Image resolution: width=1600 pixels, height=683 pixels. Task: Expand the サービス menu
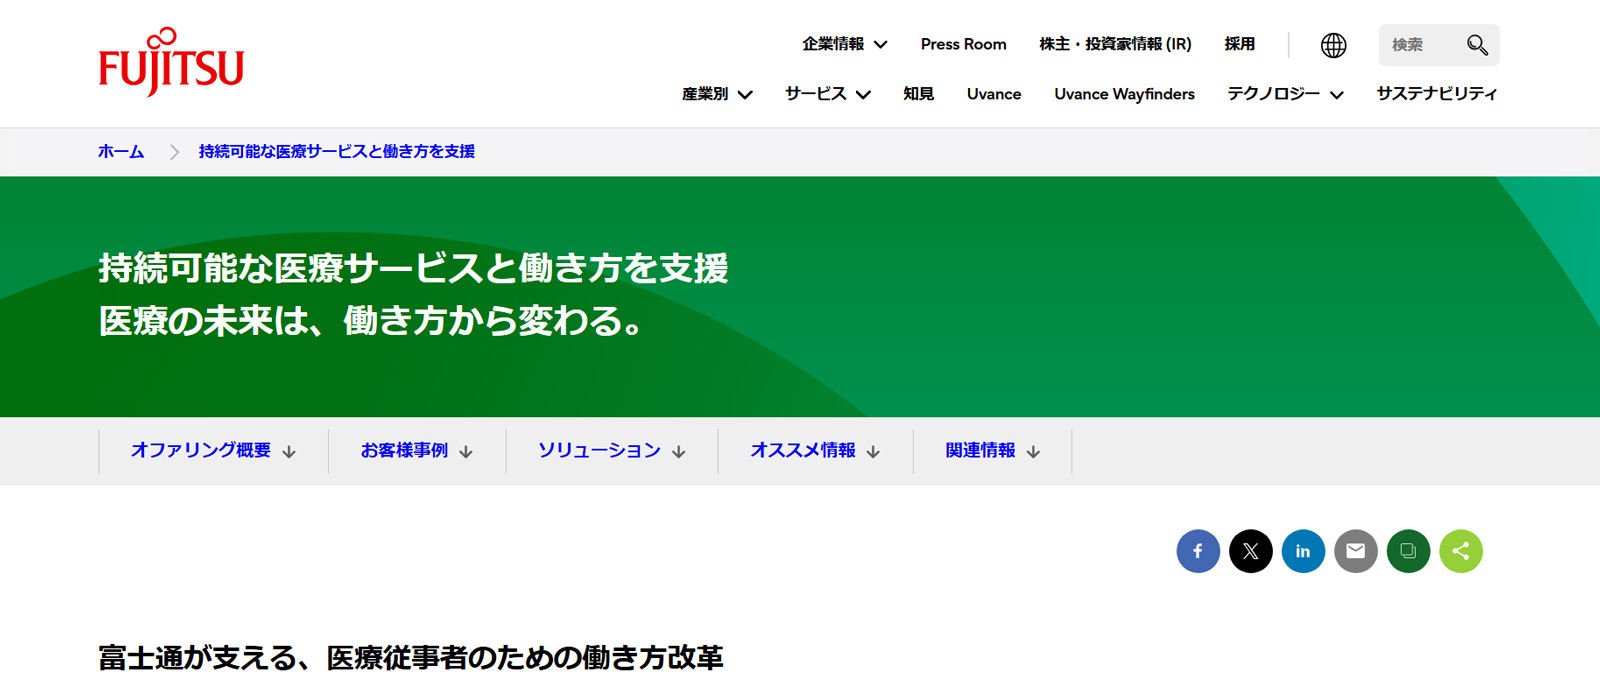coord(828,94)
